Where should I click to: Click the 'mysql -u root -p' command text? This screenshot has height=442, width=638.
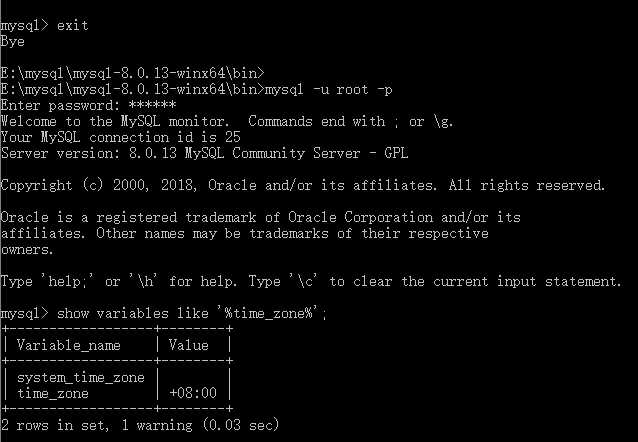(x=328, y=89)
